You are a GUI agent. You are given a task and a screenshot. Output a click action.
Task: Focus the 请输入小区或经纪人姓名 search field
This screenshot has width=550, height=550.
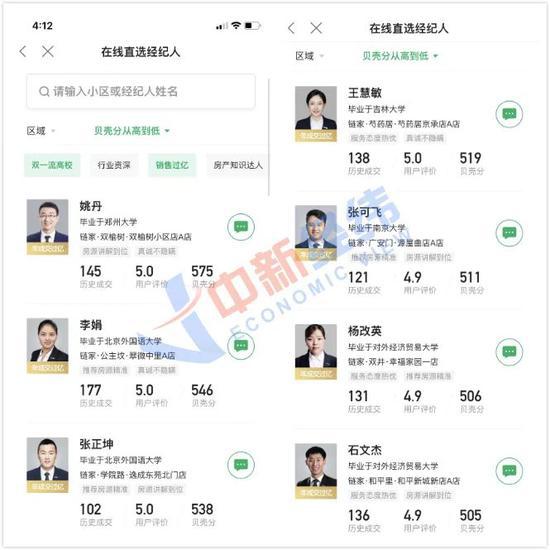[141, 92]
